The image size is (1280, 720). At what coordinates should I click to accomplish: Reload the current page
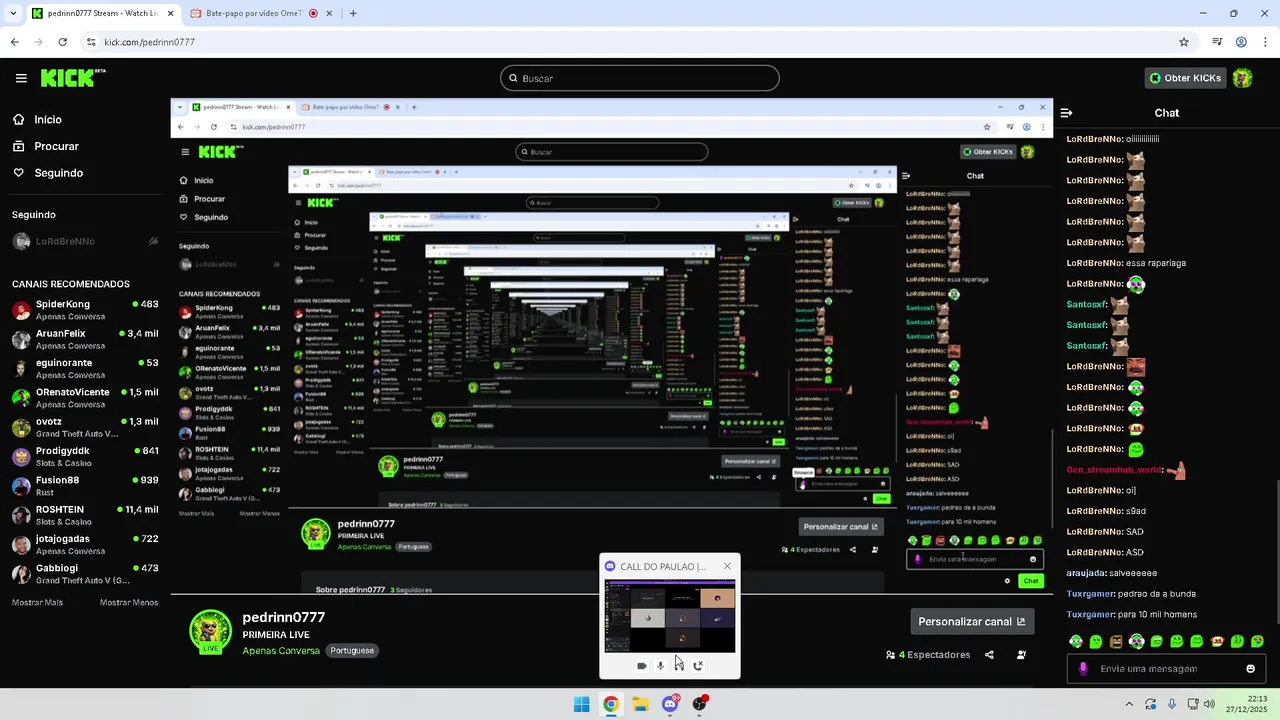tap(62, 42)
